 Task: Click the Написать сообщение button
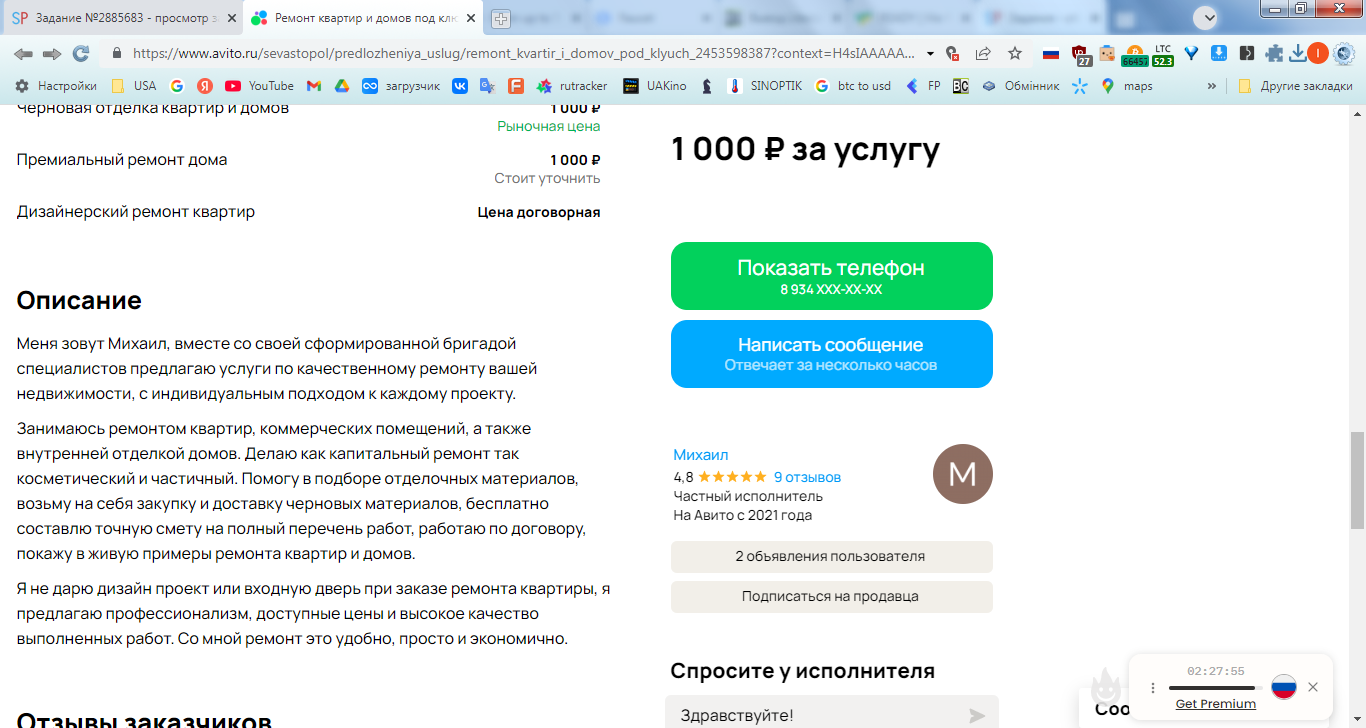(x=832, y=354)
